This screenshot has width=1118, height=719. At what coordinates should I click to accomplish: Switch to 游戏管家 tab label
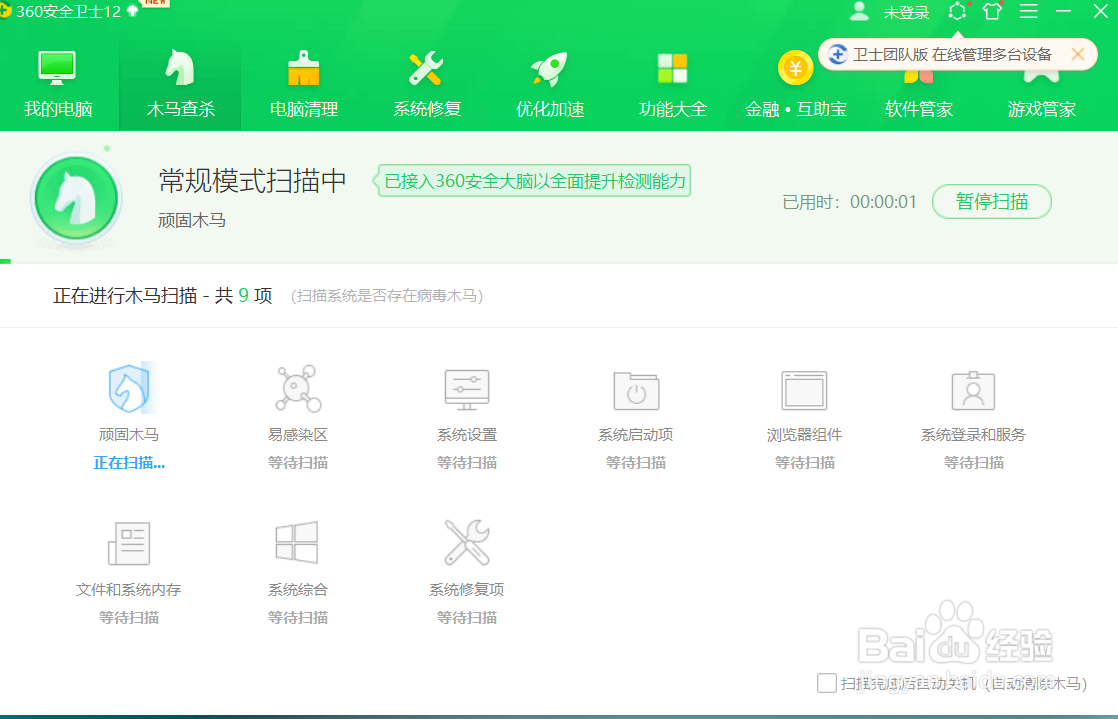pos(1042,109)
